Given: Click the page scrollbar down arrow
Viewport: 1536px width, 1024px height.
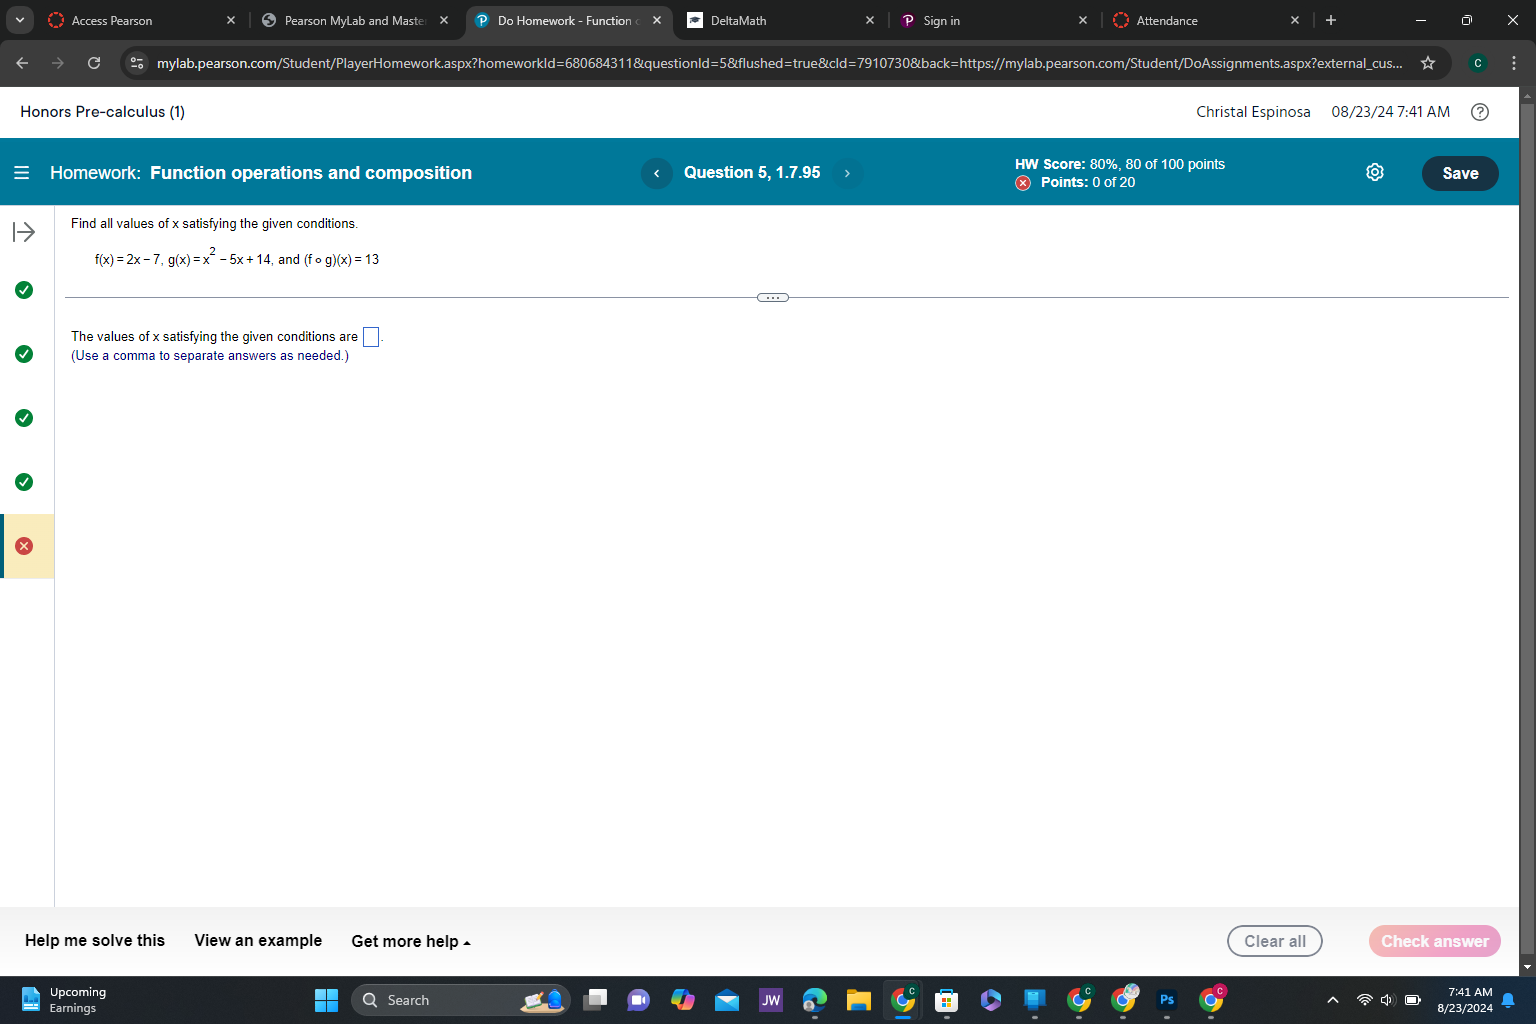Looking at the screenshot, I should tap(1526, 967).
